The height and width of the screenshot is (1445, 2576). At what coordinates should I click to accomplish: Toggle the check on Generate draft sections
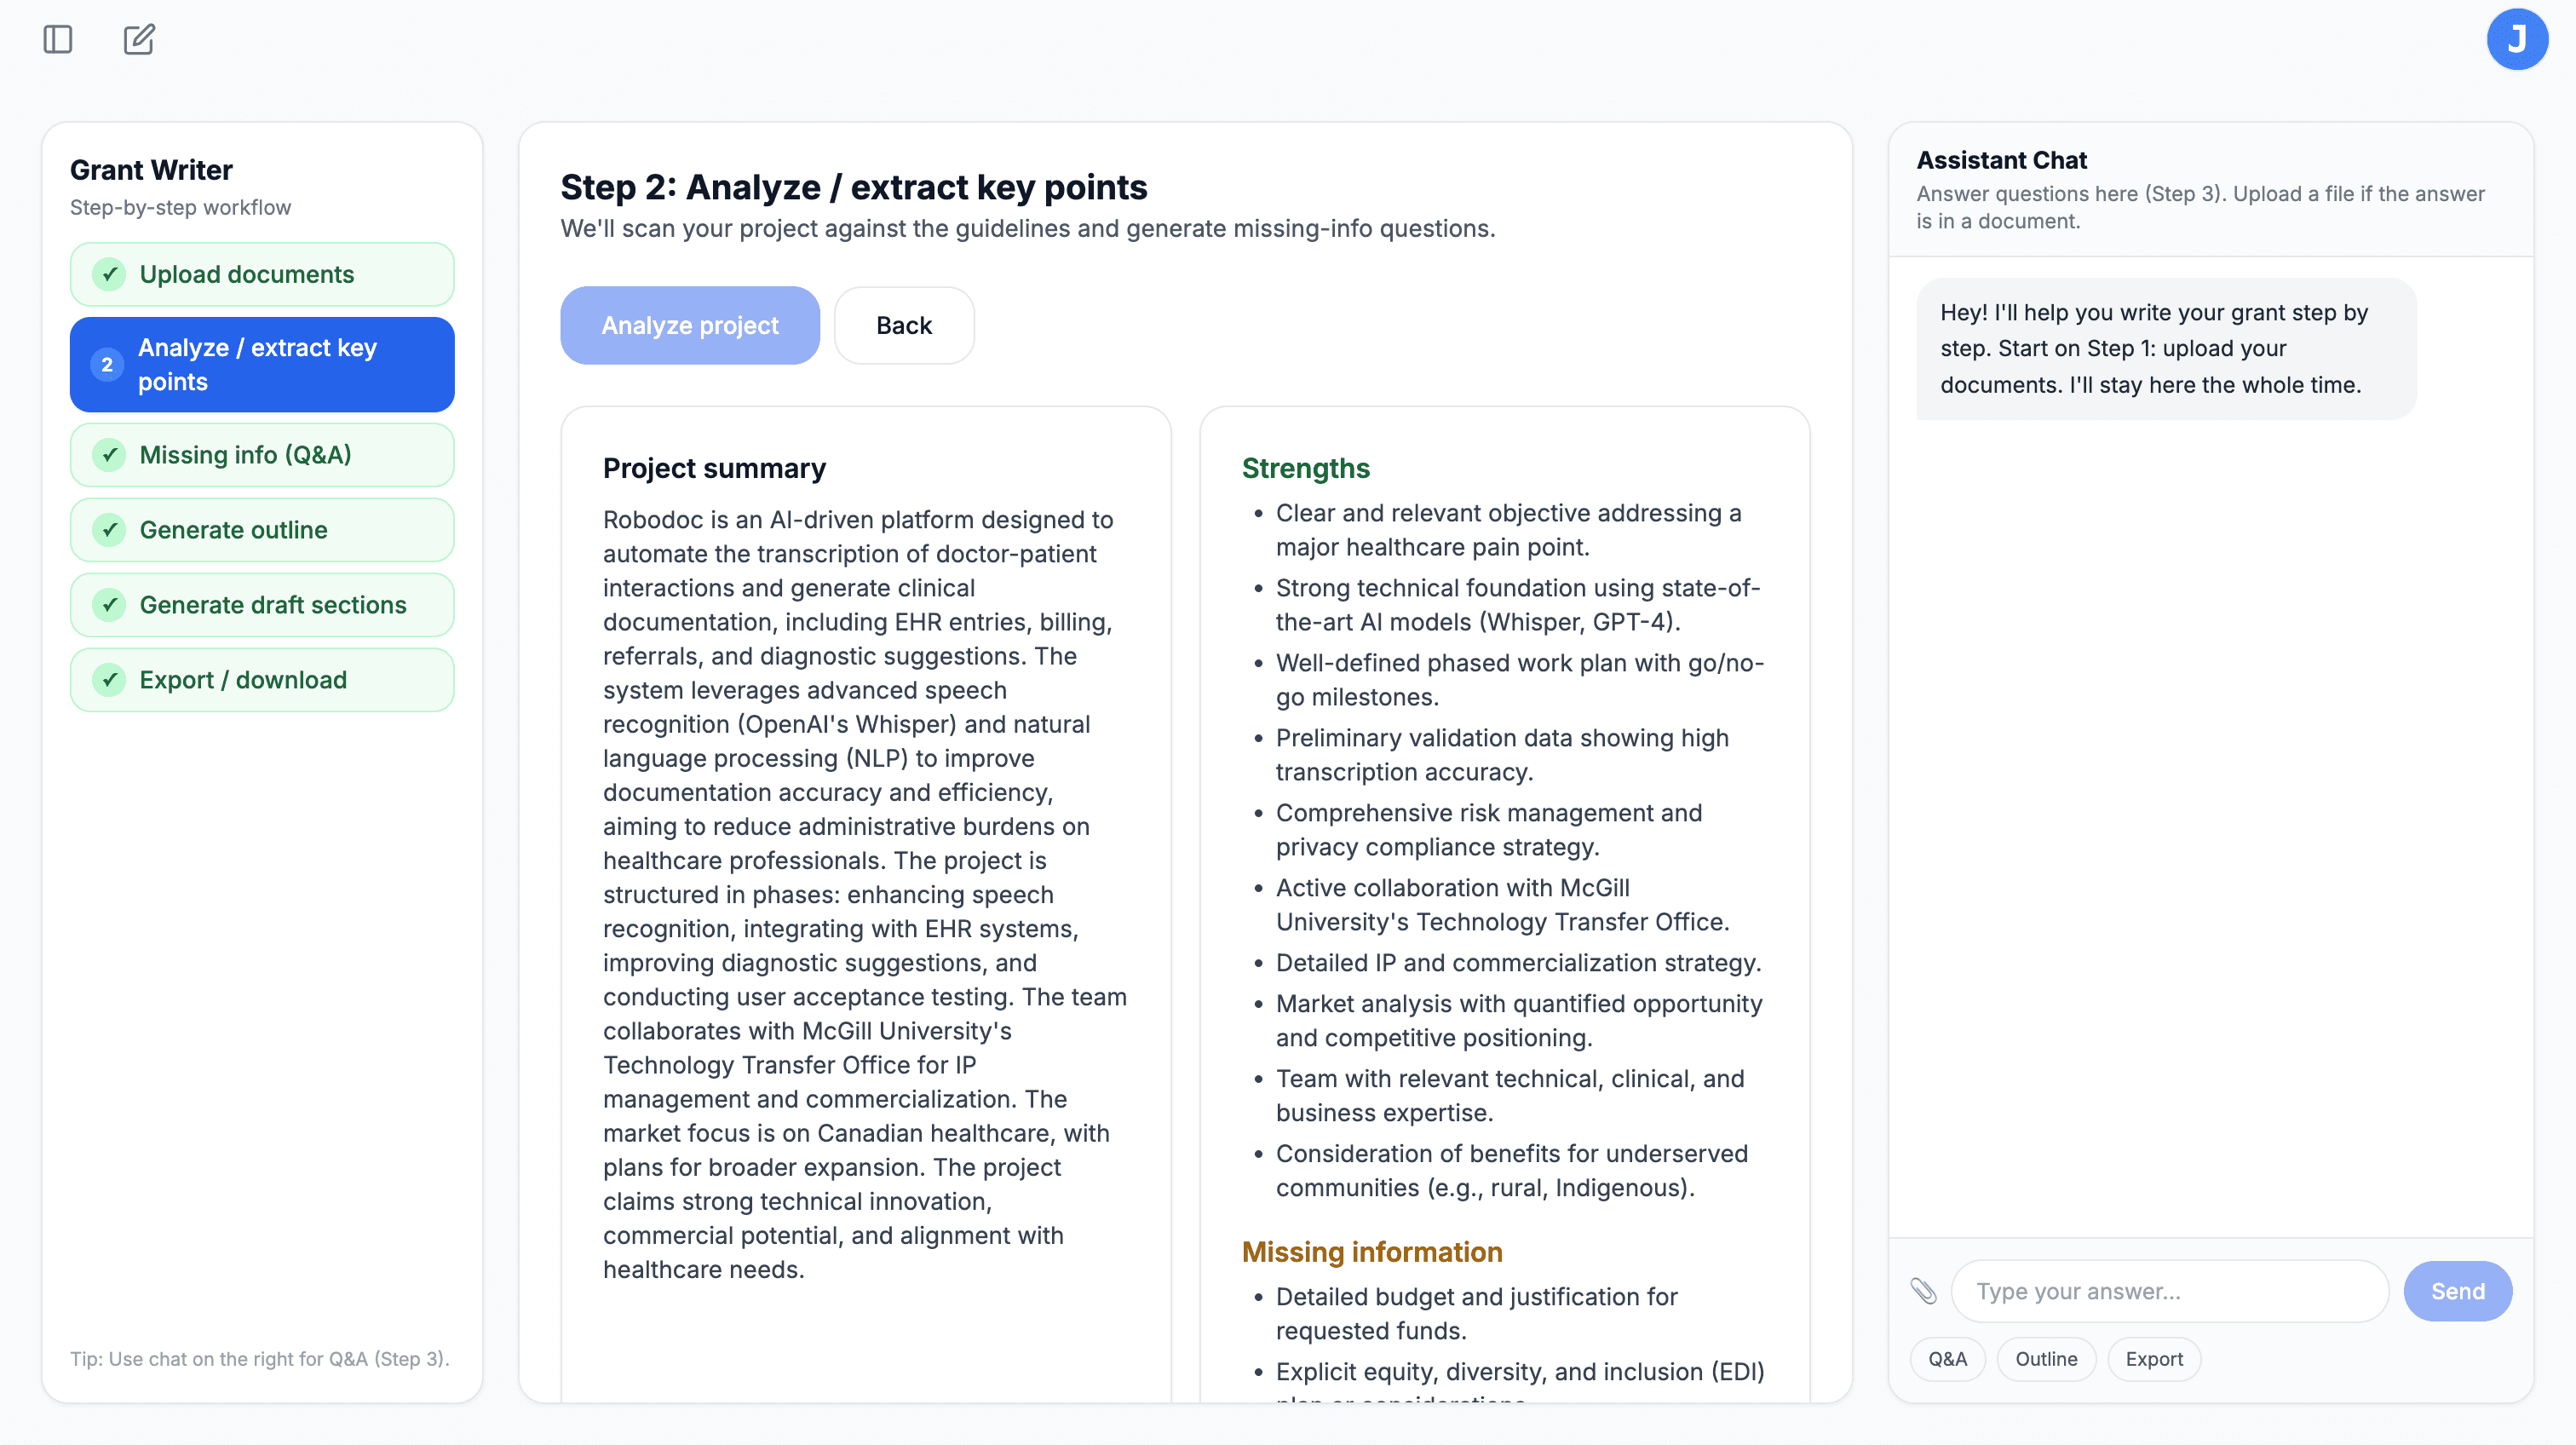tap(110, 604)
